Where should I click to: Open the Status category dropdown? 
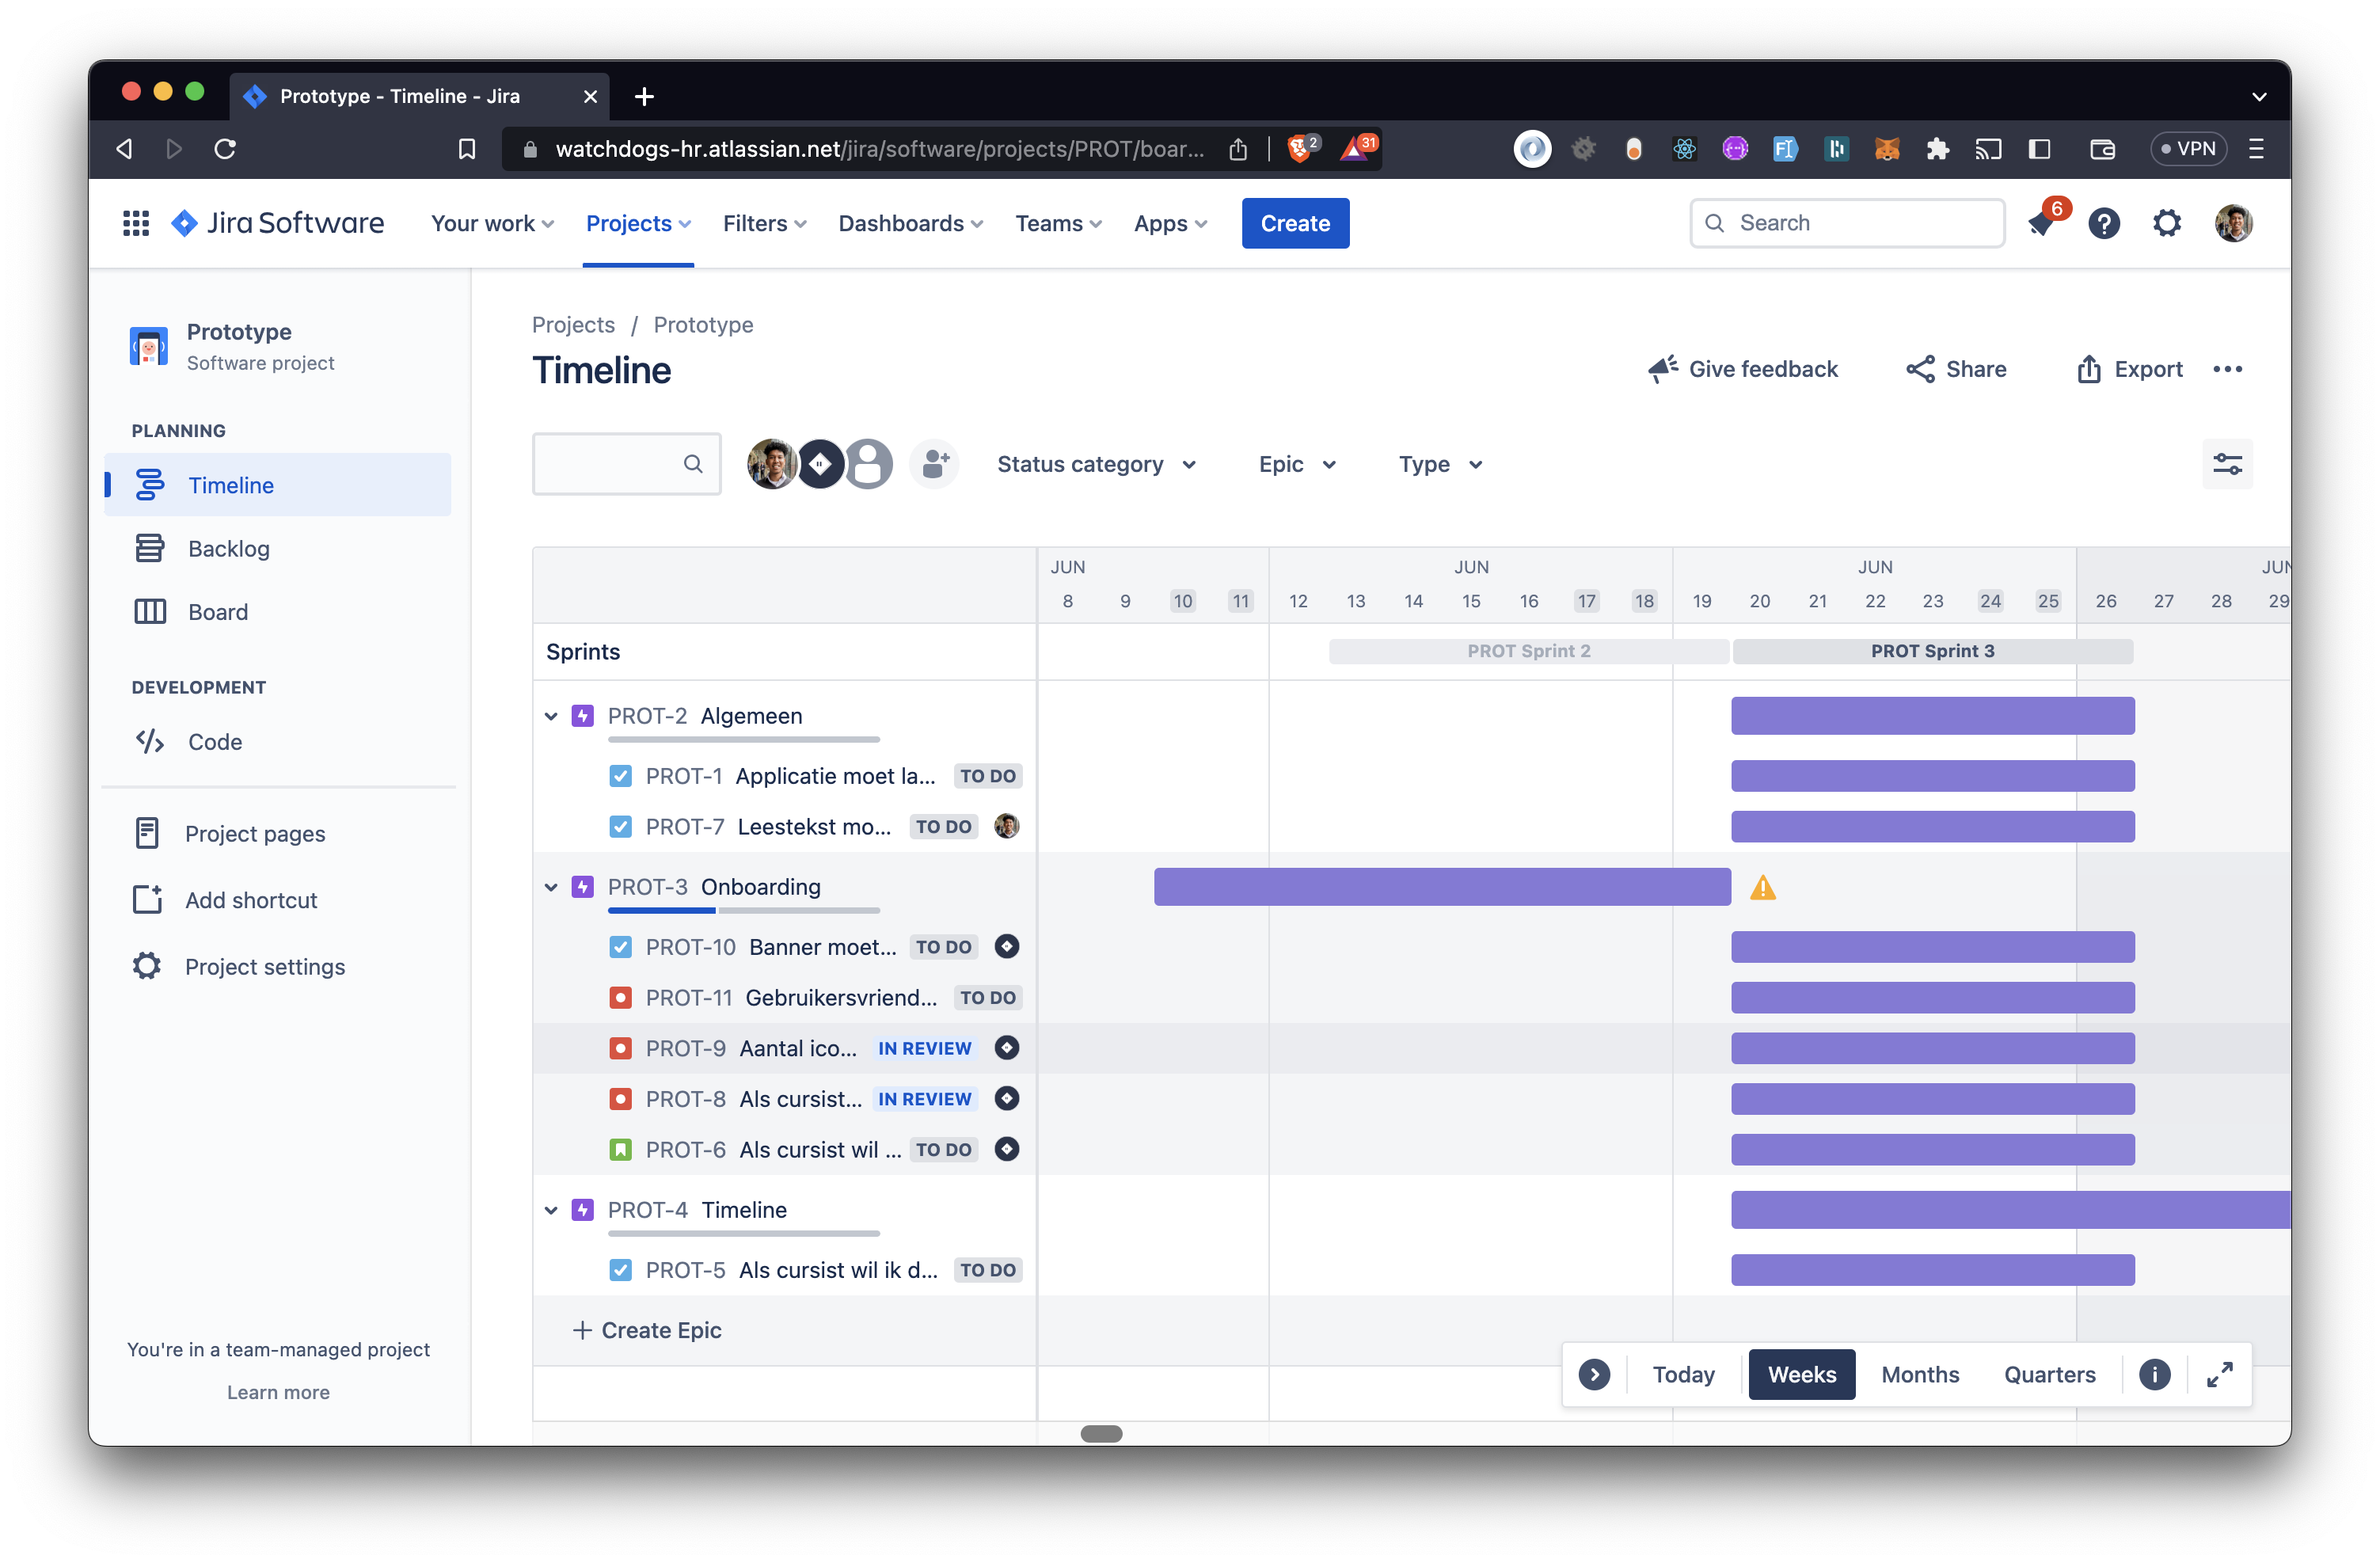click(1096, 463)
